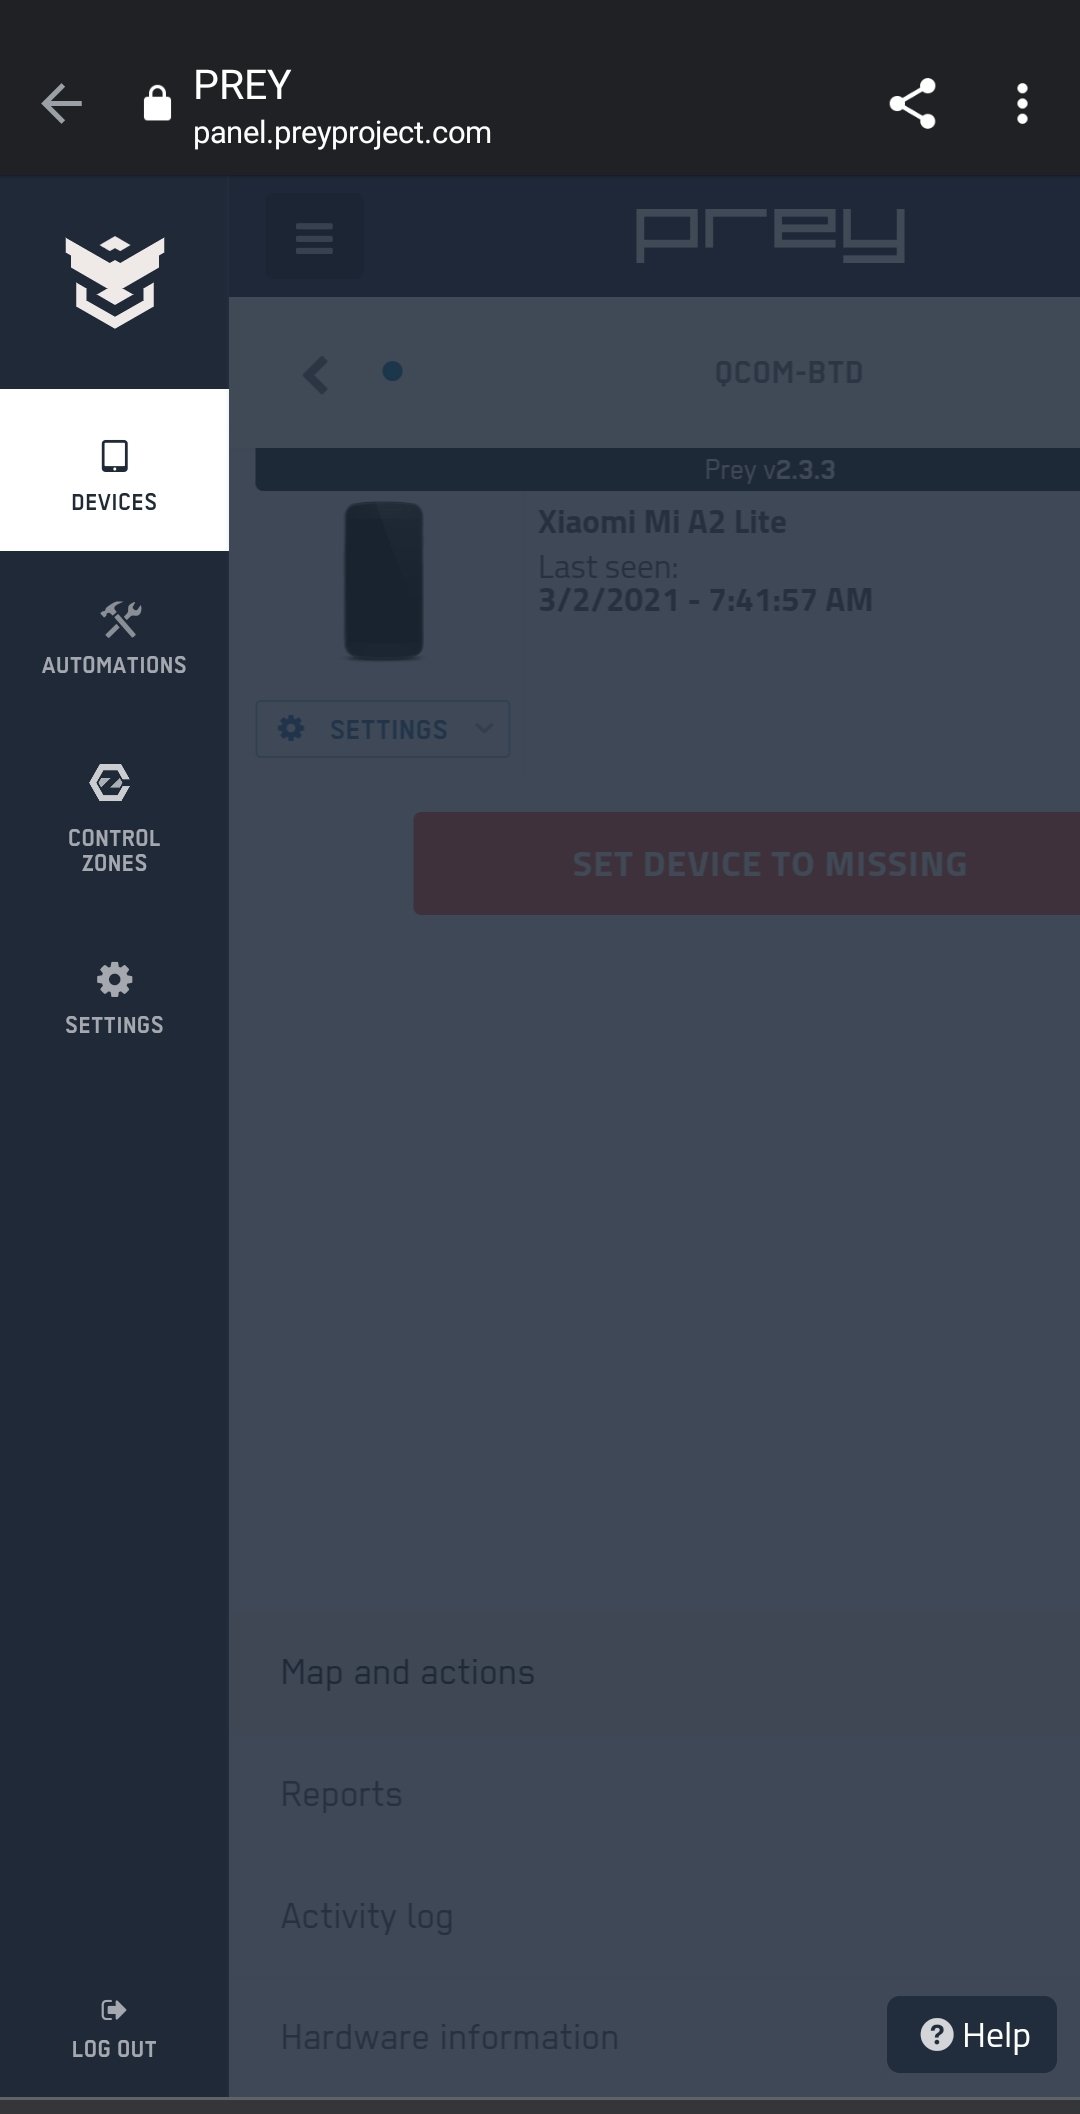The image size is (1080, 2114).
Task: Open Automations from the sidebar
Action: (x=114, y=638)
